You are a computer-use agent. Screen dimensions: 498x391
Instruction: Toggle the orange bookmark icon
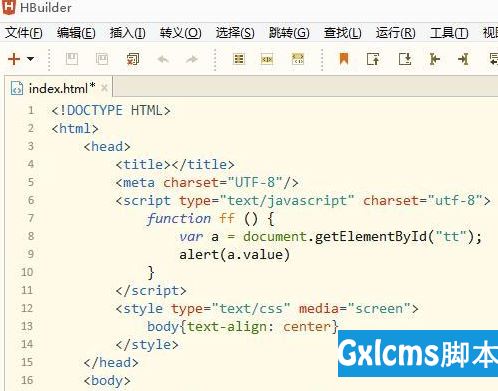click(x=344, y=59)
